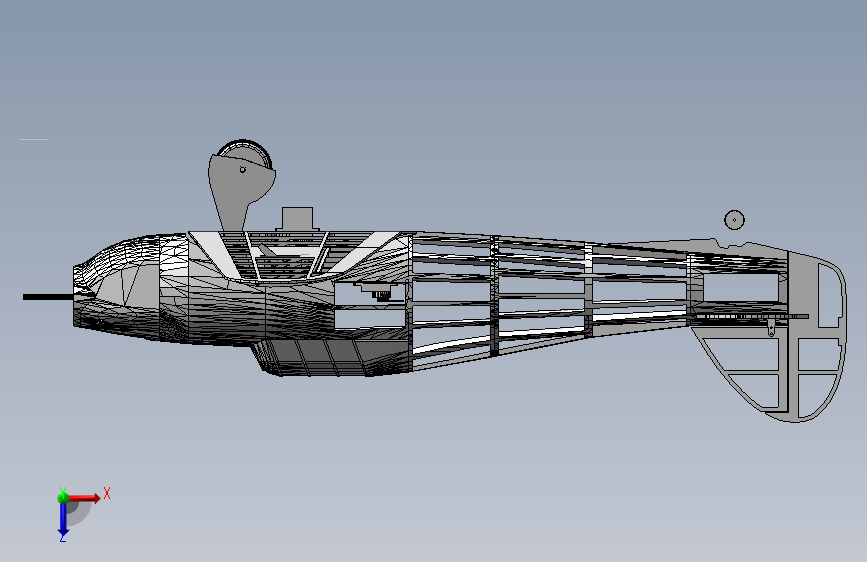Select the rectangular block atop the fuselage
Screen dimensions: 867x562
coord(297,219)
